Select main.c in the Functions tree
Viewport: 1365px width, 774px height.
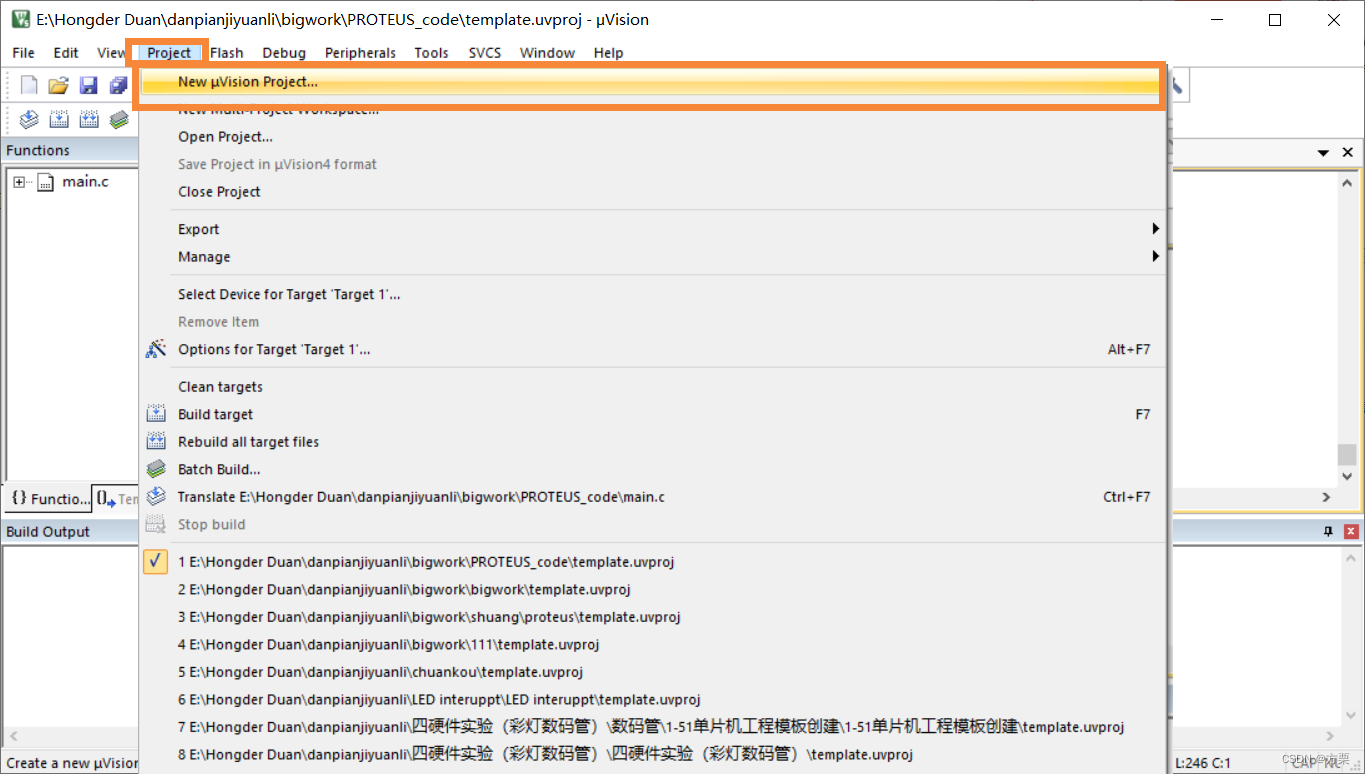[x=85, y=182]
